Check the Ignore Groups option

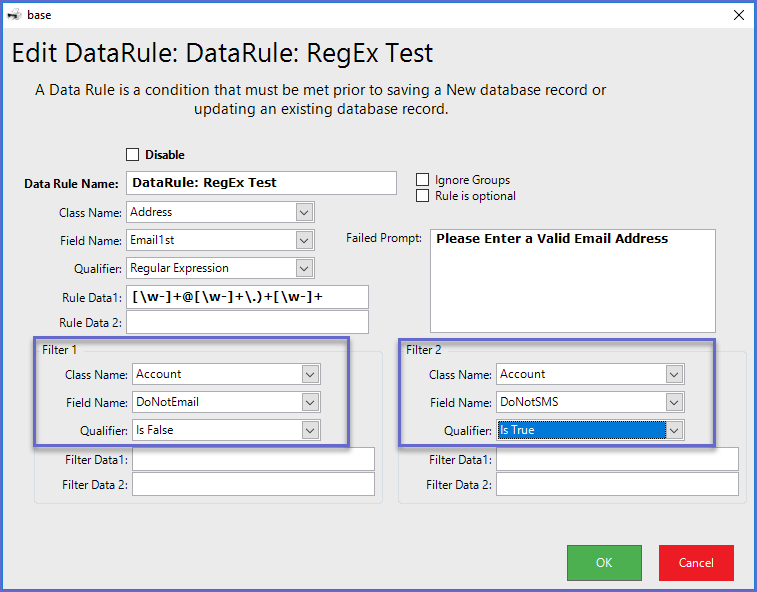click(422, 180)
